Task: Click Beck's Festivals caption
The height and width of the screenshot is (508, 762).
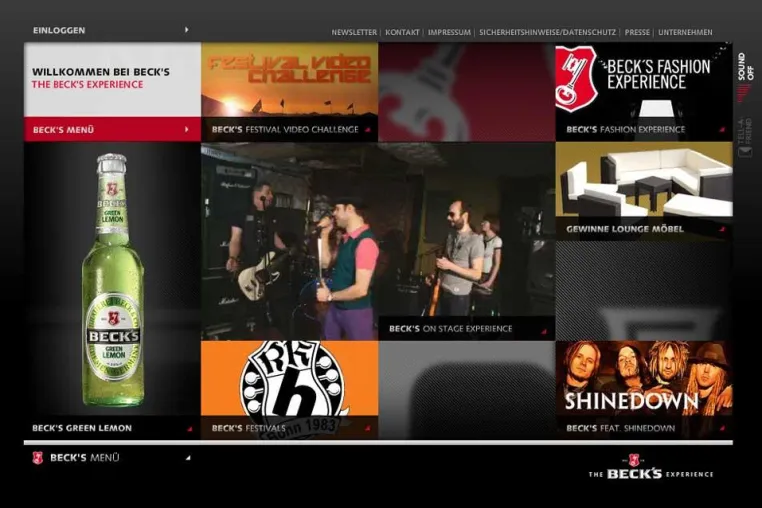Action: click(248, 428)
